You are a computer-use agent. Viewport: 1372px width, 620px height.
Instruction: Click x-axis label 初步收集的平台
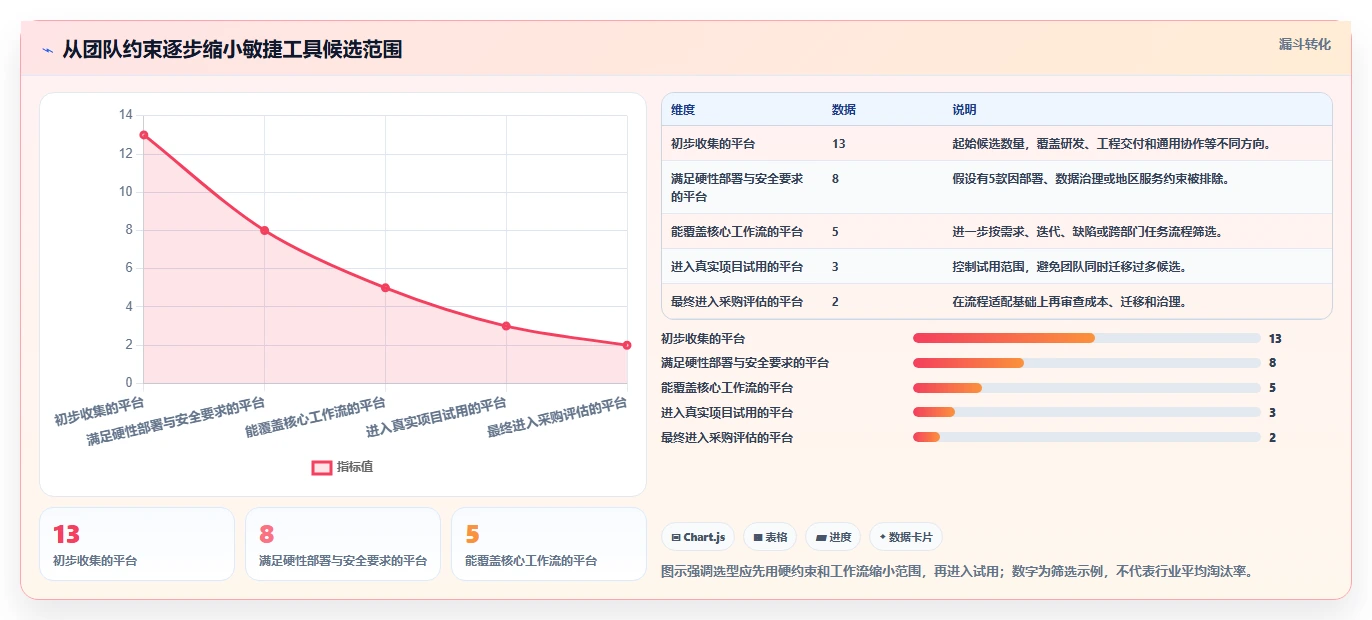click(x=99, y=411)
